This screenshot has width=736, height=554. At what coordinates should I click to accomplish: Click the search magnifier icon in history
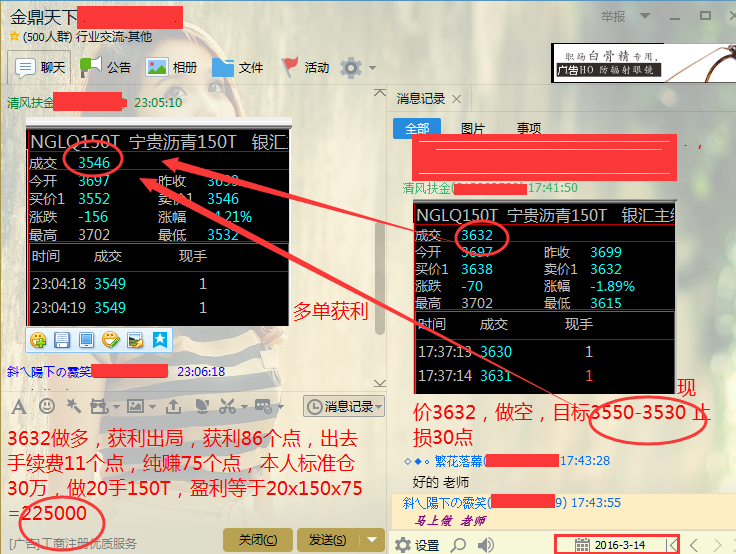(x=458, y=545)
